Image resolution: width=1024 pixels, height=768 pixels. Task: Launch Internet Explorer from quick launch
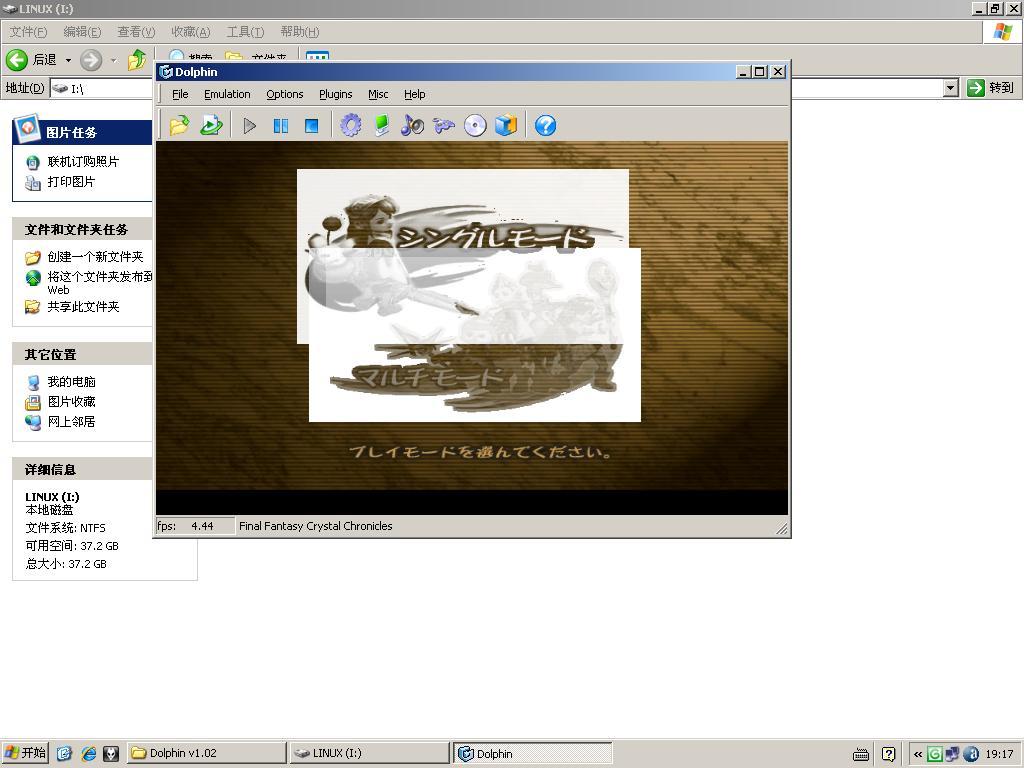[x=88, y=754]
